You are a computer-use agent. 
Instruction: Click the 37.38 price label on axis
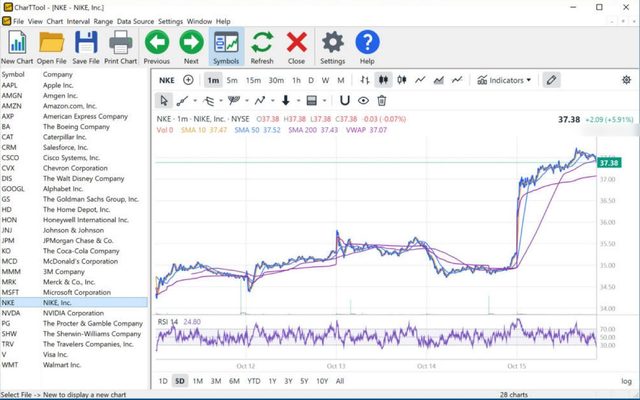(x=609, y=163)
